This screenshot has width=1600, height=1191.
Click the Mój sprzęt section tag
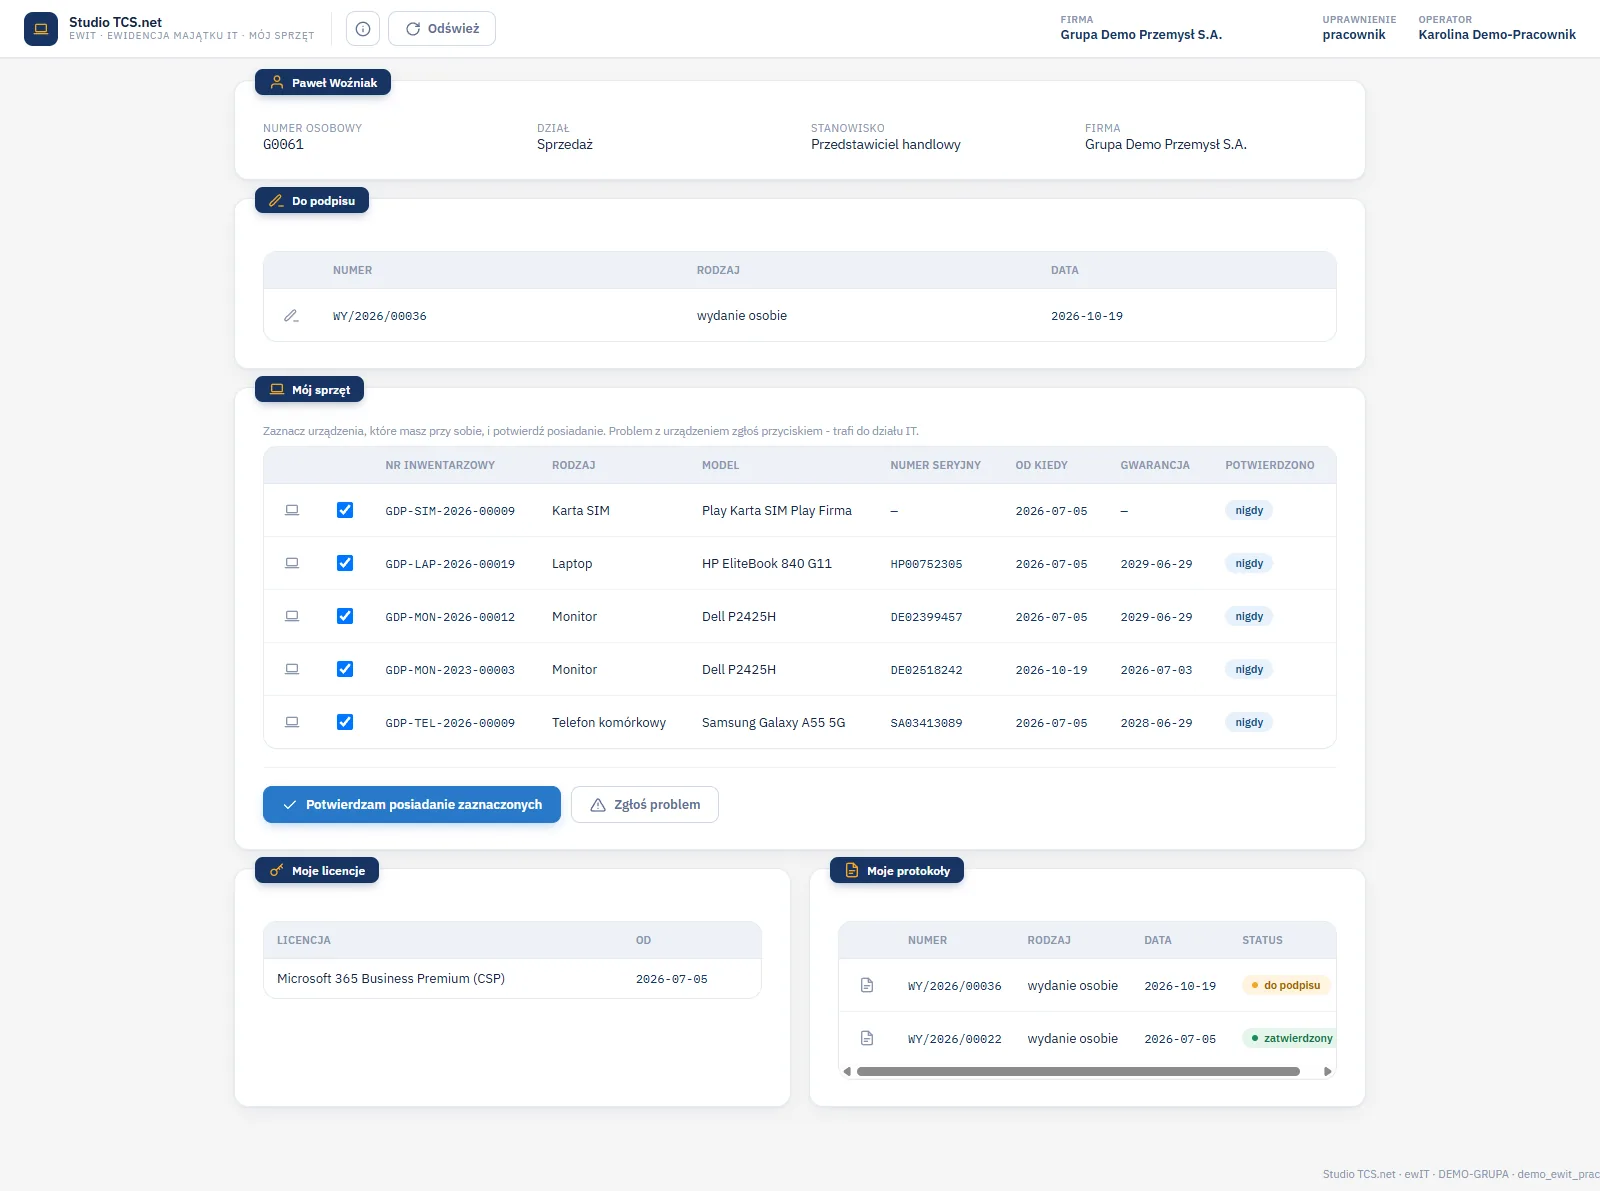coord(310,390)
